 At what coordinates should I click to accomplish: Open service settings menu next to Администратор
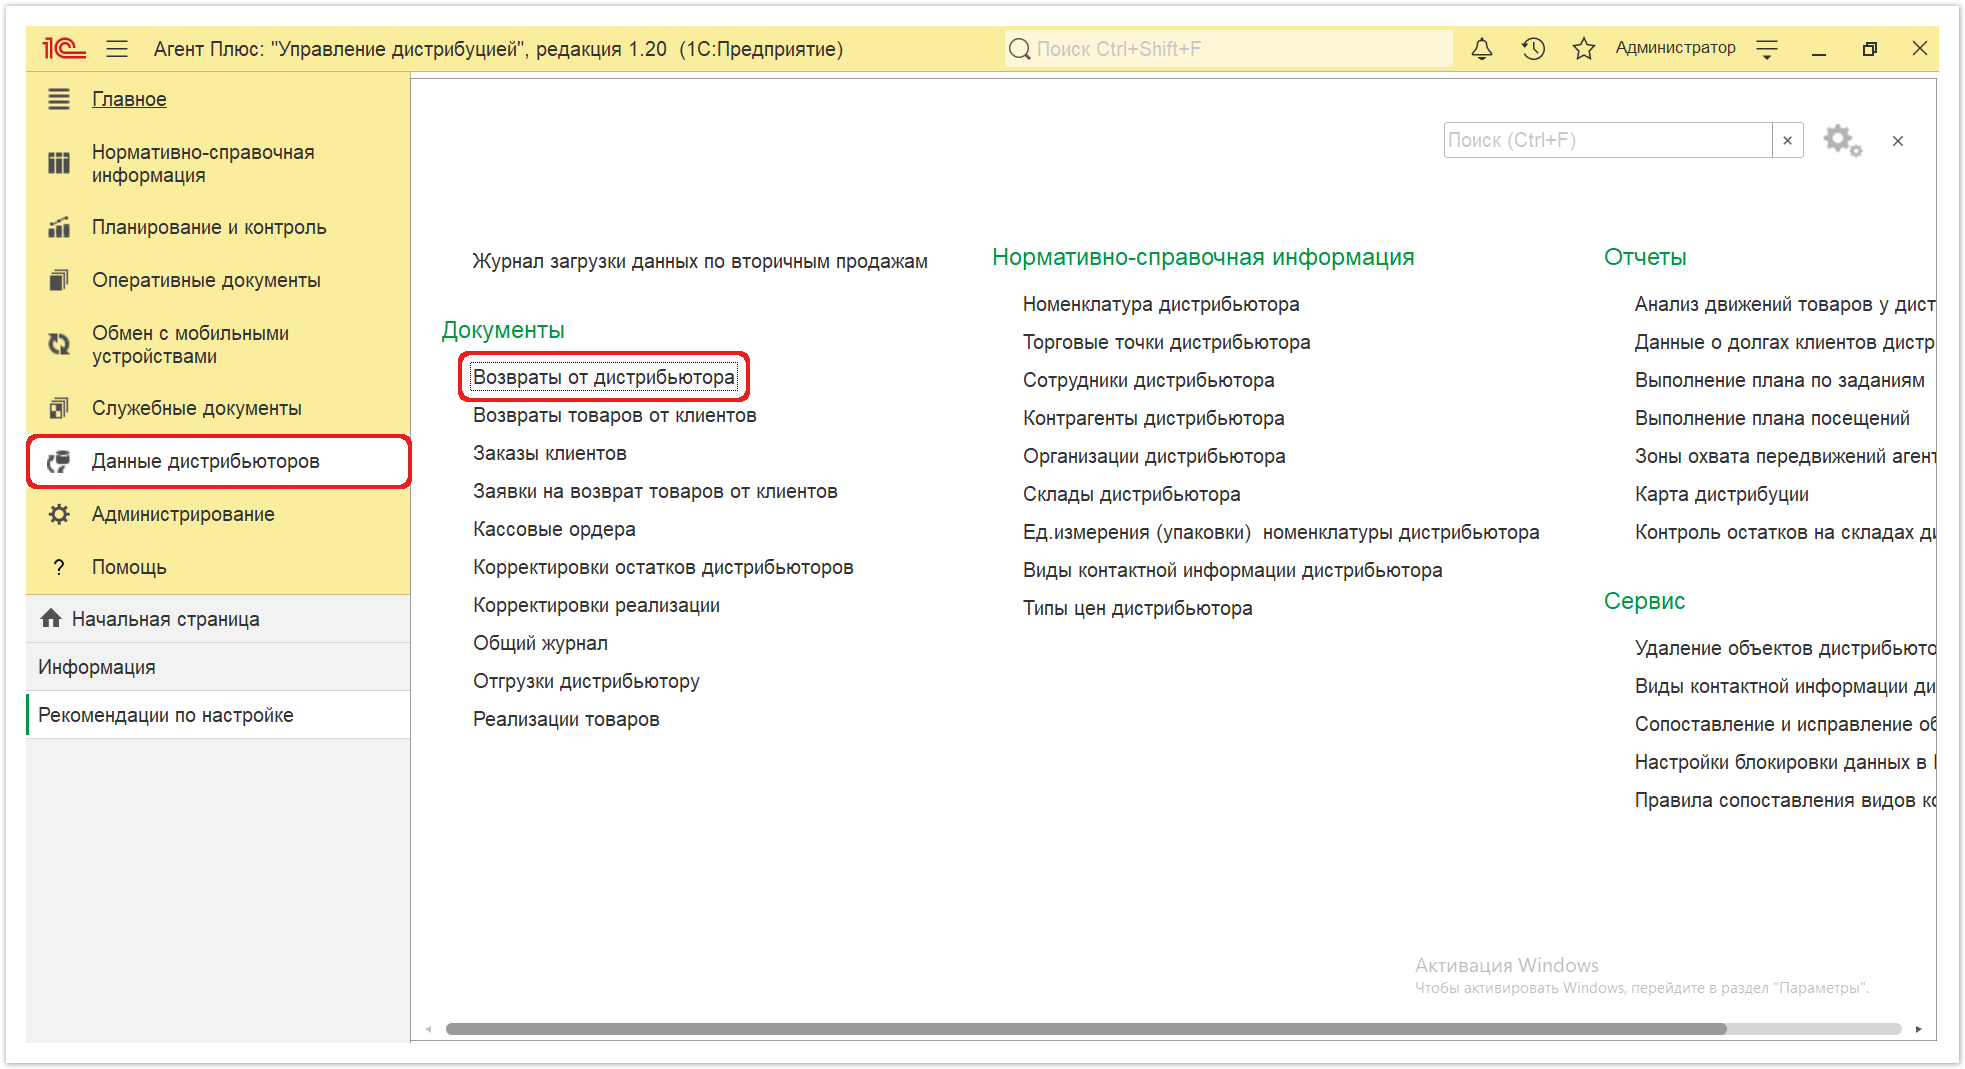tap(1767, 49)
